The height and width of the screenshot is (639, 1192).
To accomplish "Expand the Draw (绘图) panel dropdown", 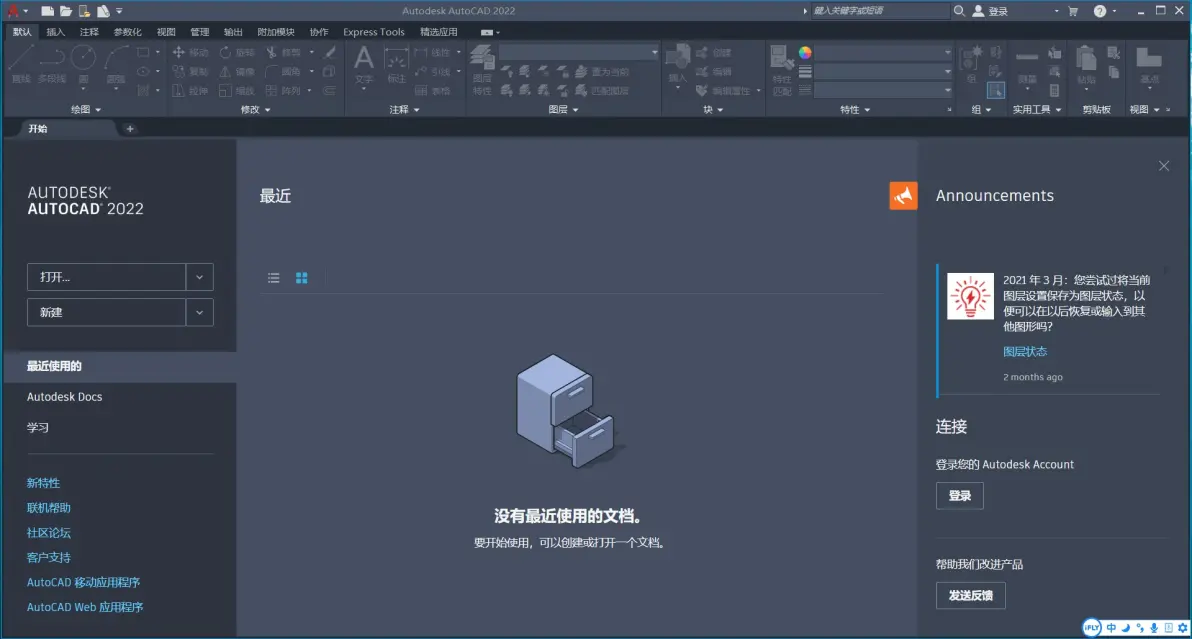I will (85, 109).
